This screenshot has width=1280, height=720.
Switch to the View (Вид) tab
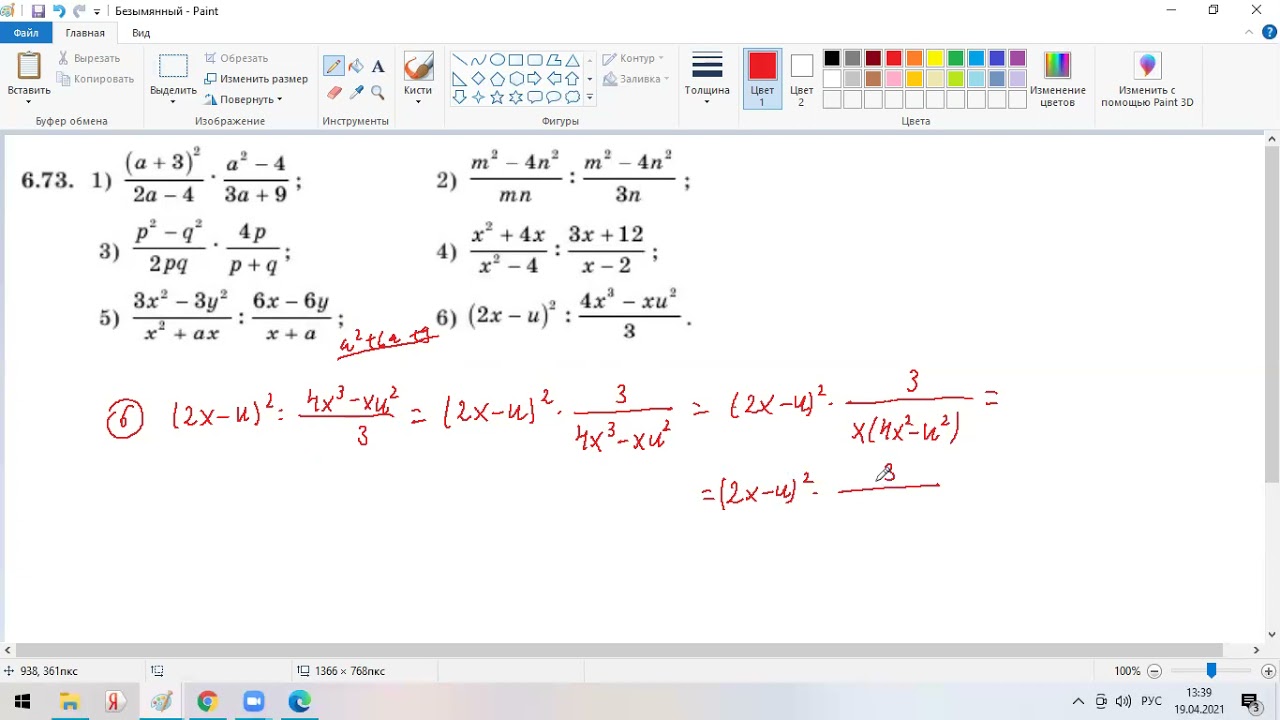pos(141,33)
